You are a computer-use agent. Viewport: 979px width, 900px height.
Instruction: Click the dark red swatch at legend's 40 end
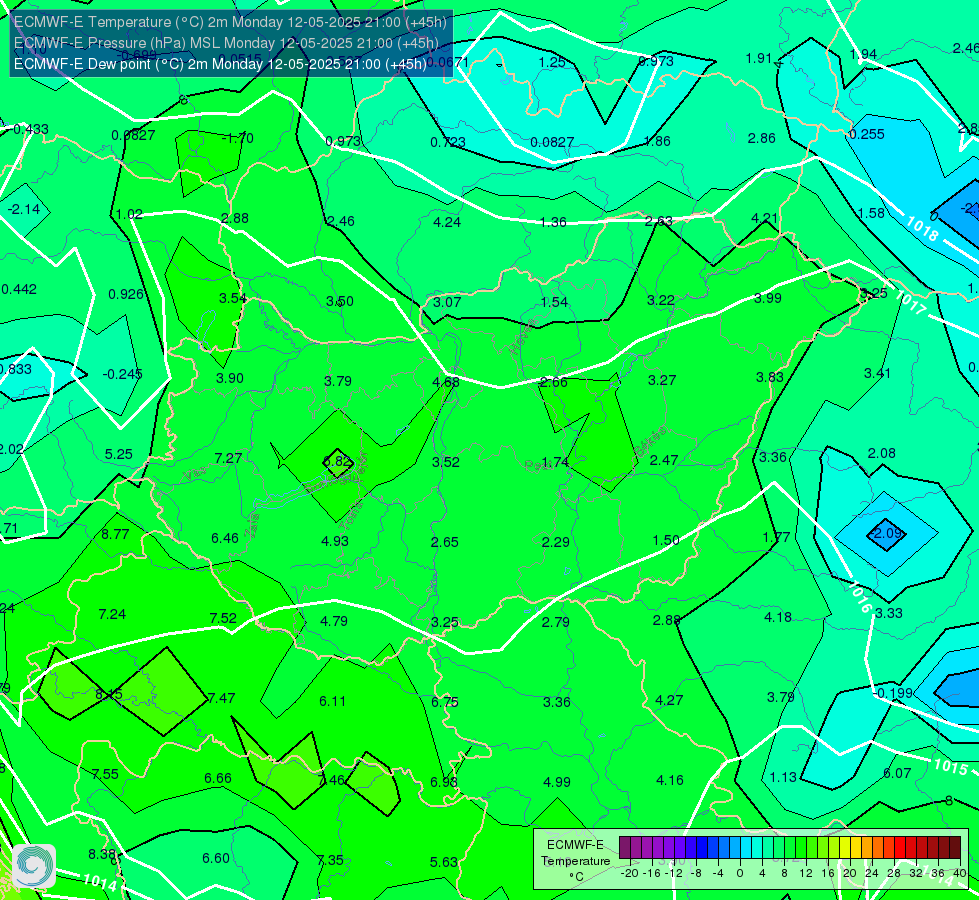tap(955, 848)
